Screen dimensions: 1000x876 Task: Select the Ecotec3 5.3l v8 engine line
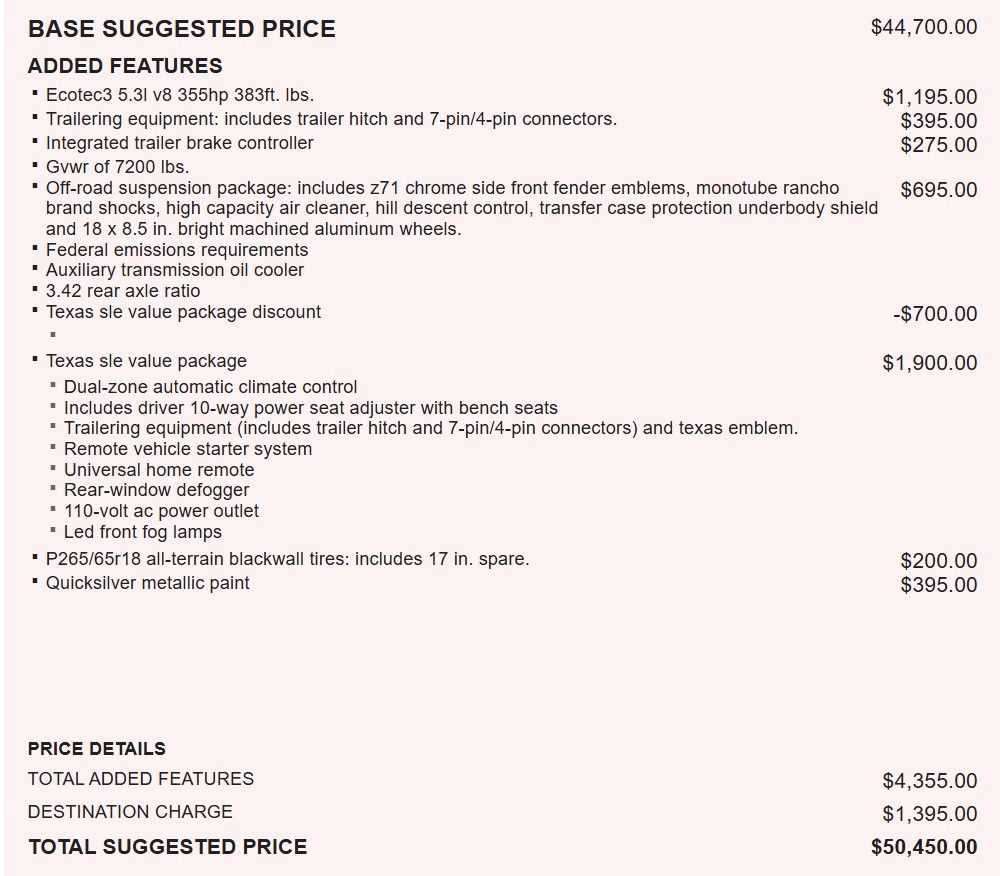pos(180,95)
